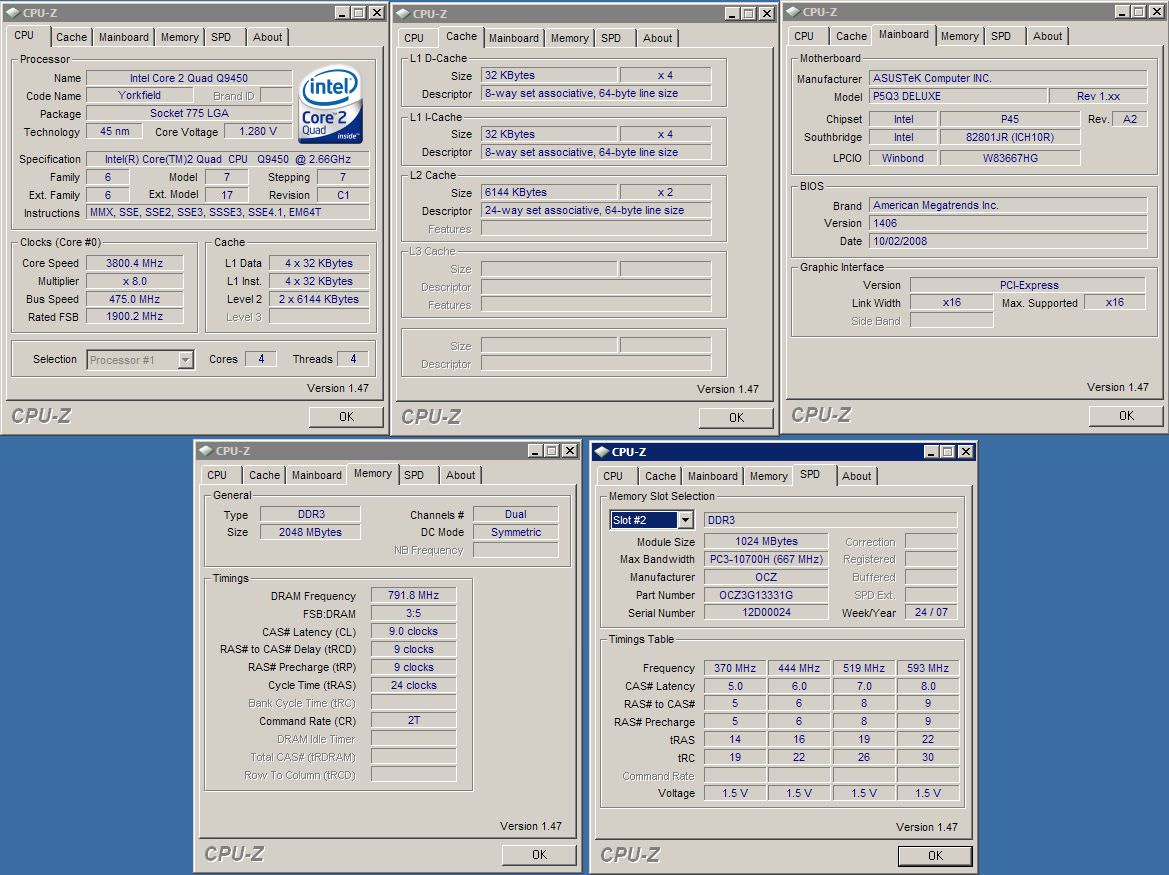Image resolution: width=1169 pixels, height=875 pixels.
Task: Click the LPCIO value W83667HG
Action: coord(1009,158)
